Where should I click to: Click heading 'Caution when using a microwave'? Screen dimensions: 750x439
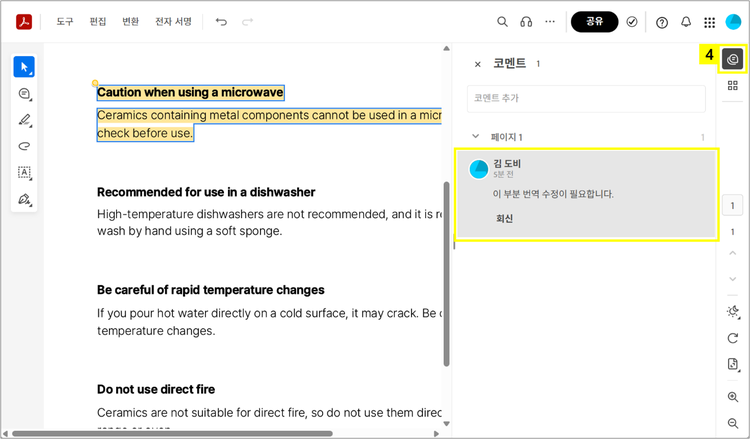coord(190,92)
